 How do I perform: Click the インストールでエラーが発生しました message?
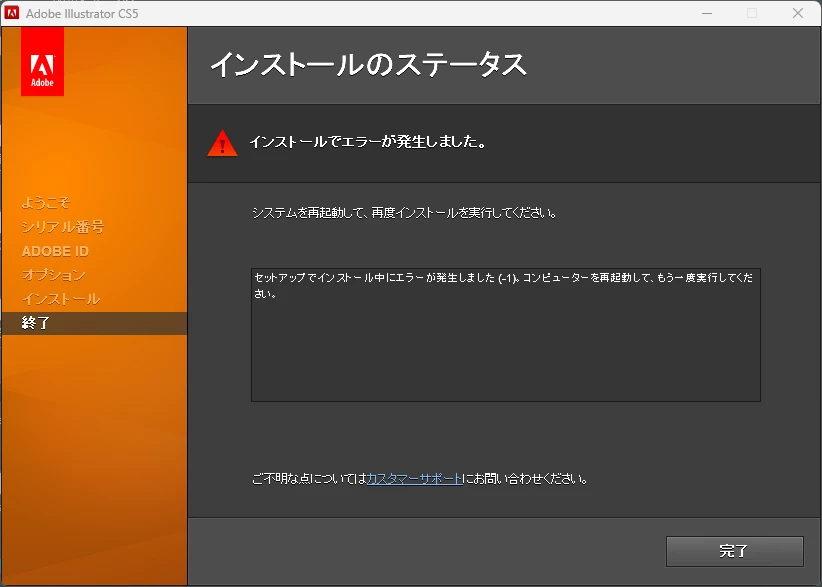point(367,142)
